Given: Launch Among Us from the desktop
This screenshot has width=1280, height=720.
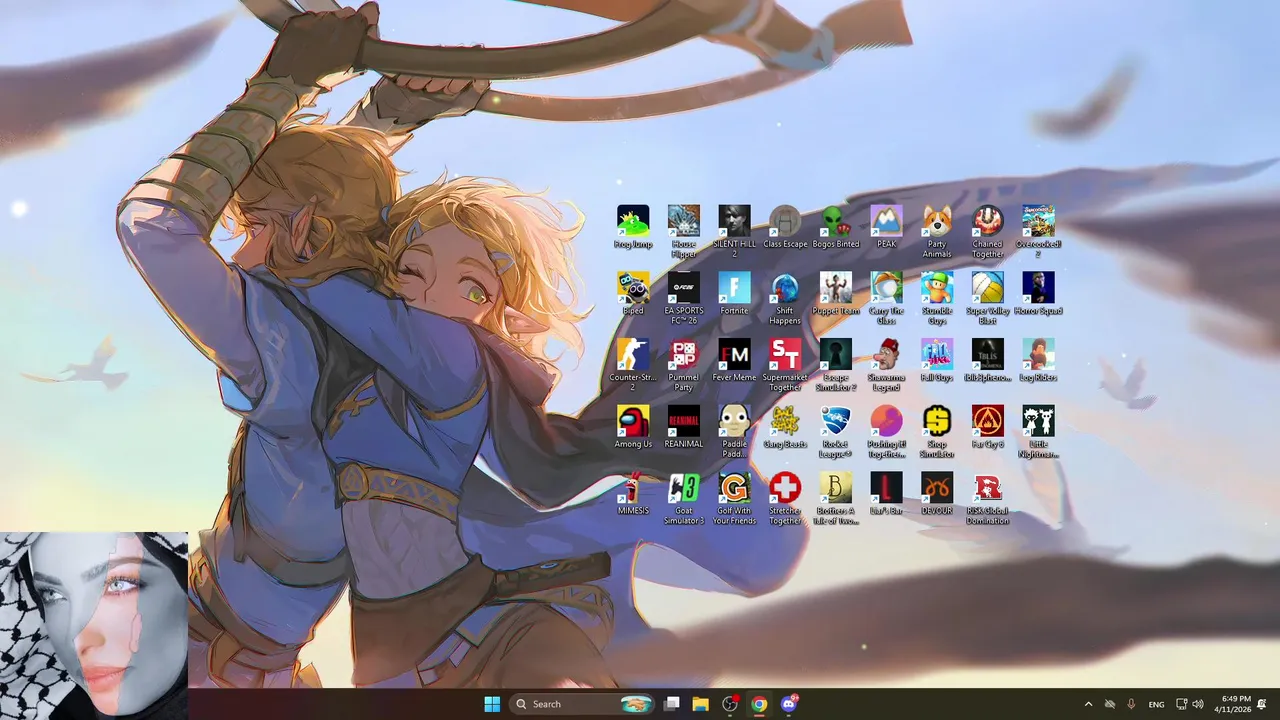Looking at the screenshot, I should [633, 428].
